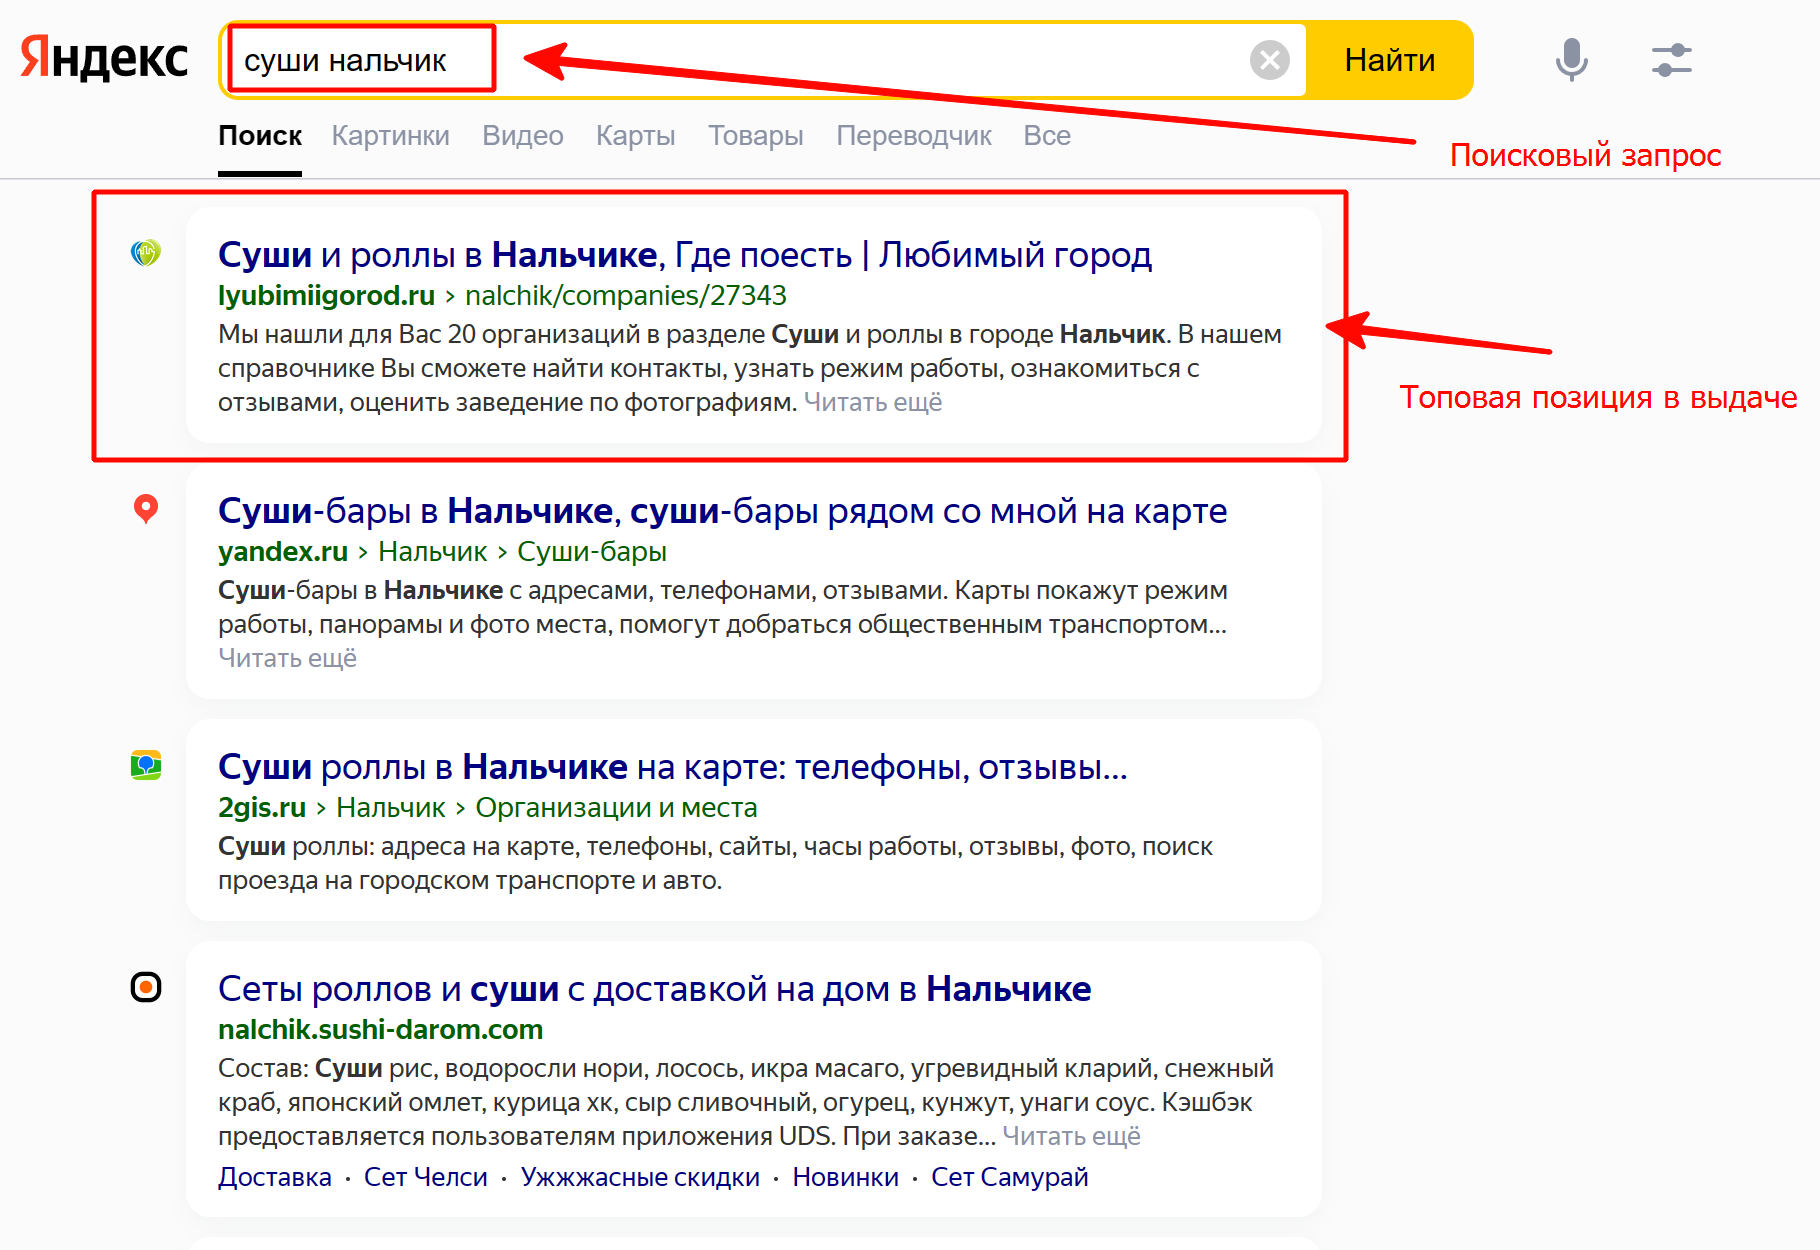Open the Все services tab

click(1047, 136)
